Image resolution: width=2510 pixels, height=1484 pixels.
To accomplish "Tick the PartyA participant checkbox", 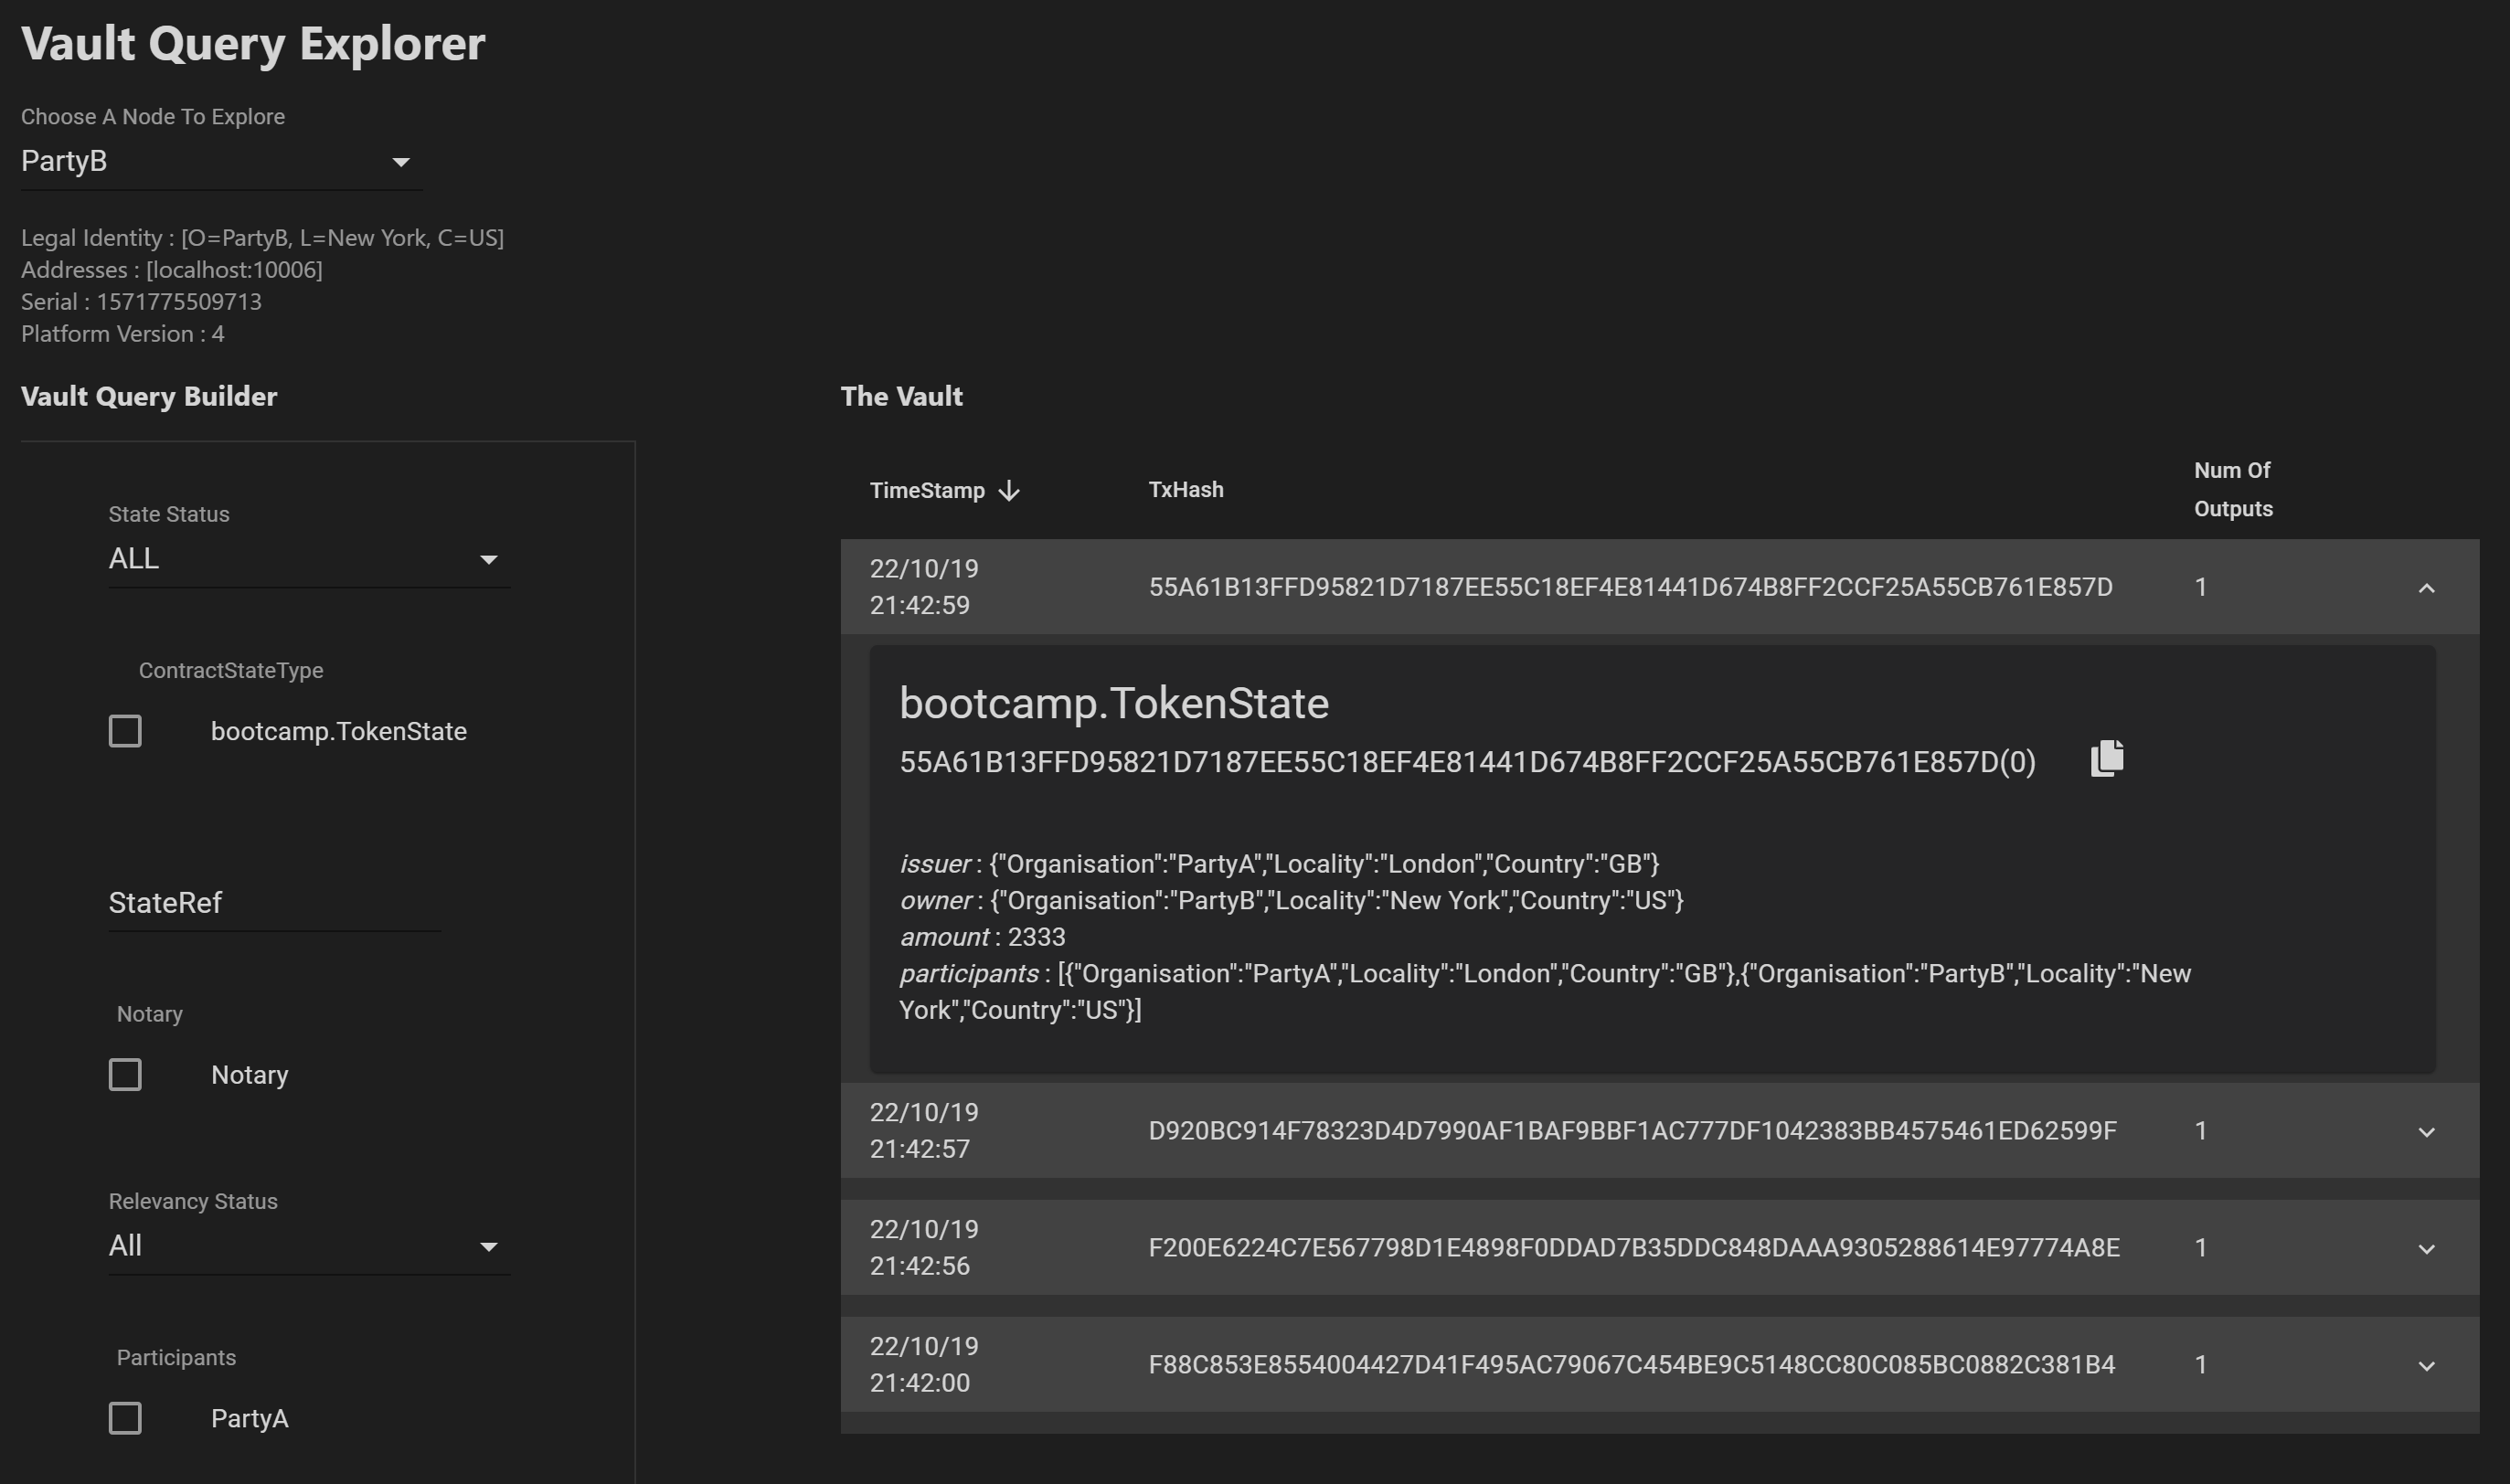I will point(125,1418).
